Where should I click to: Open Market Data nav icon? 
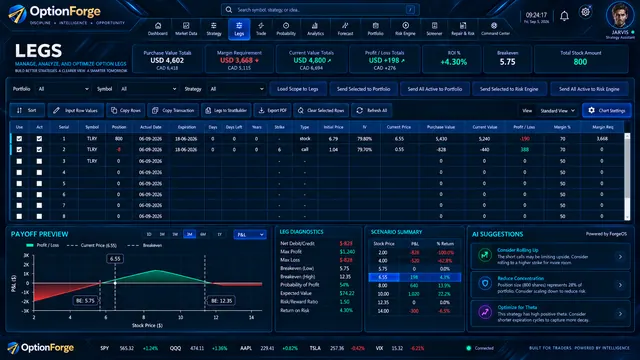(186, 29)
